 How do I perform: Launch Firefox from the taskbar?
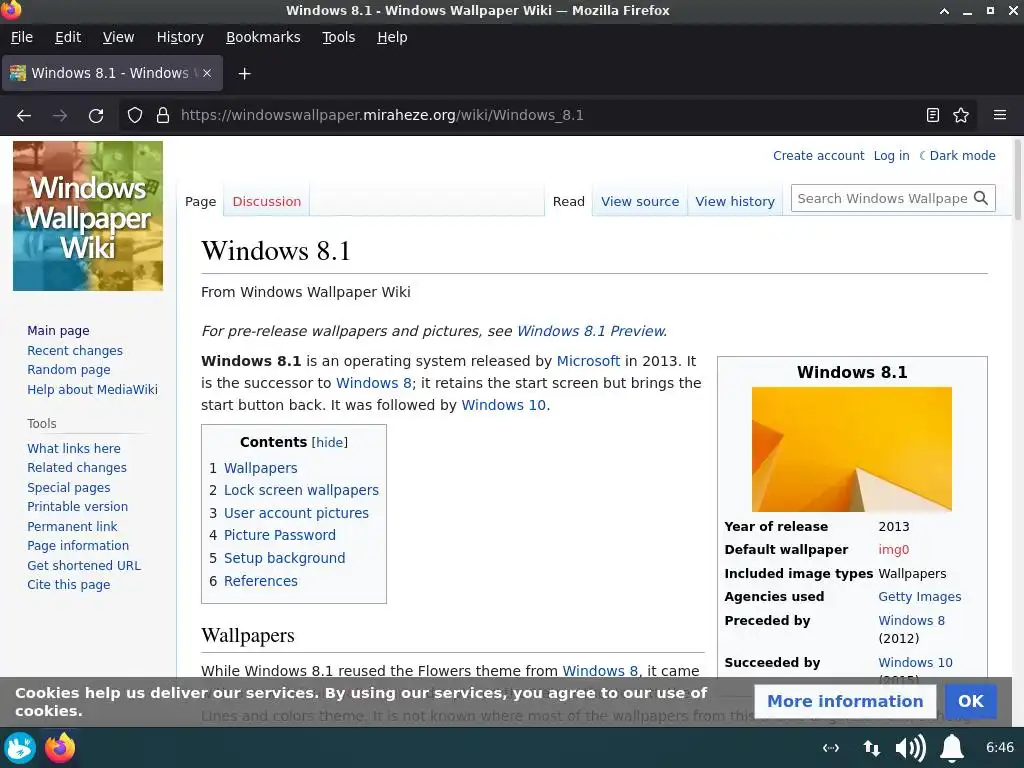60,748
